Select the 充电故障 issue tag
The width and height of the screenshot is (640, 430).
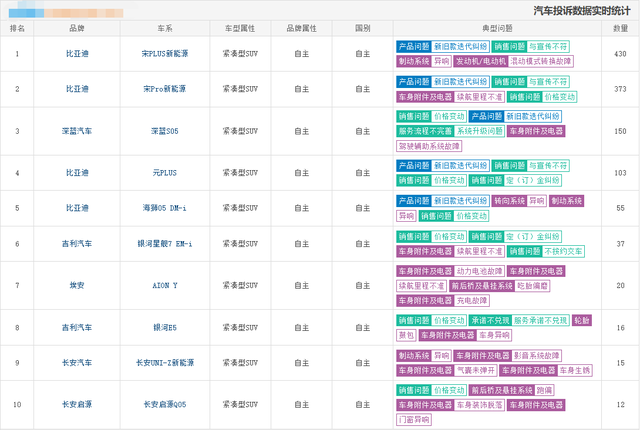(472, 301)
